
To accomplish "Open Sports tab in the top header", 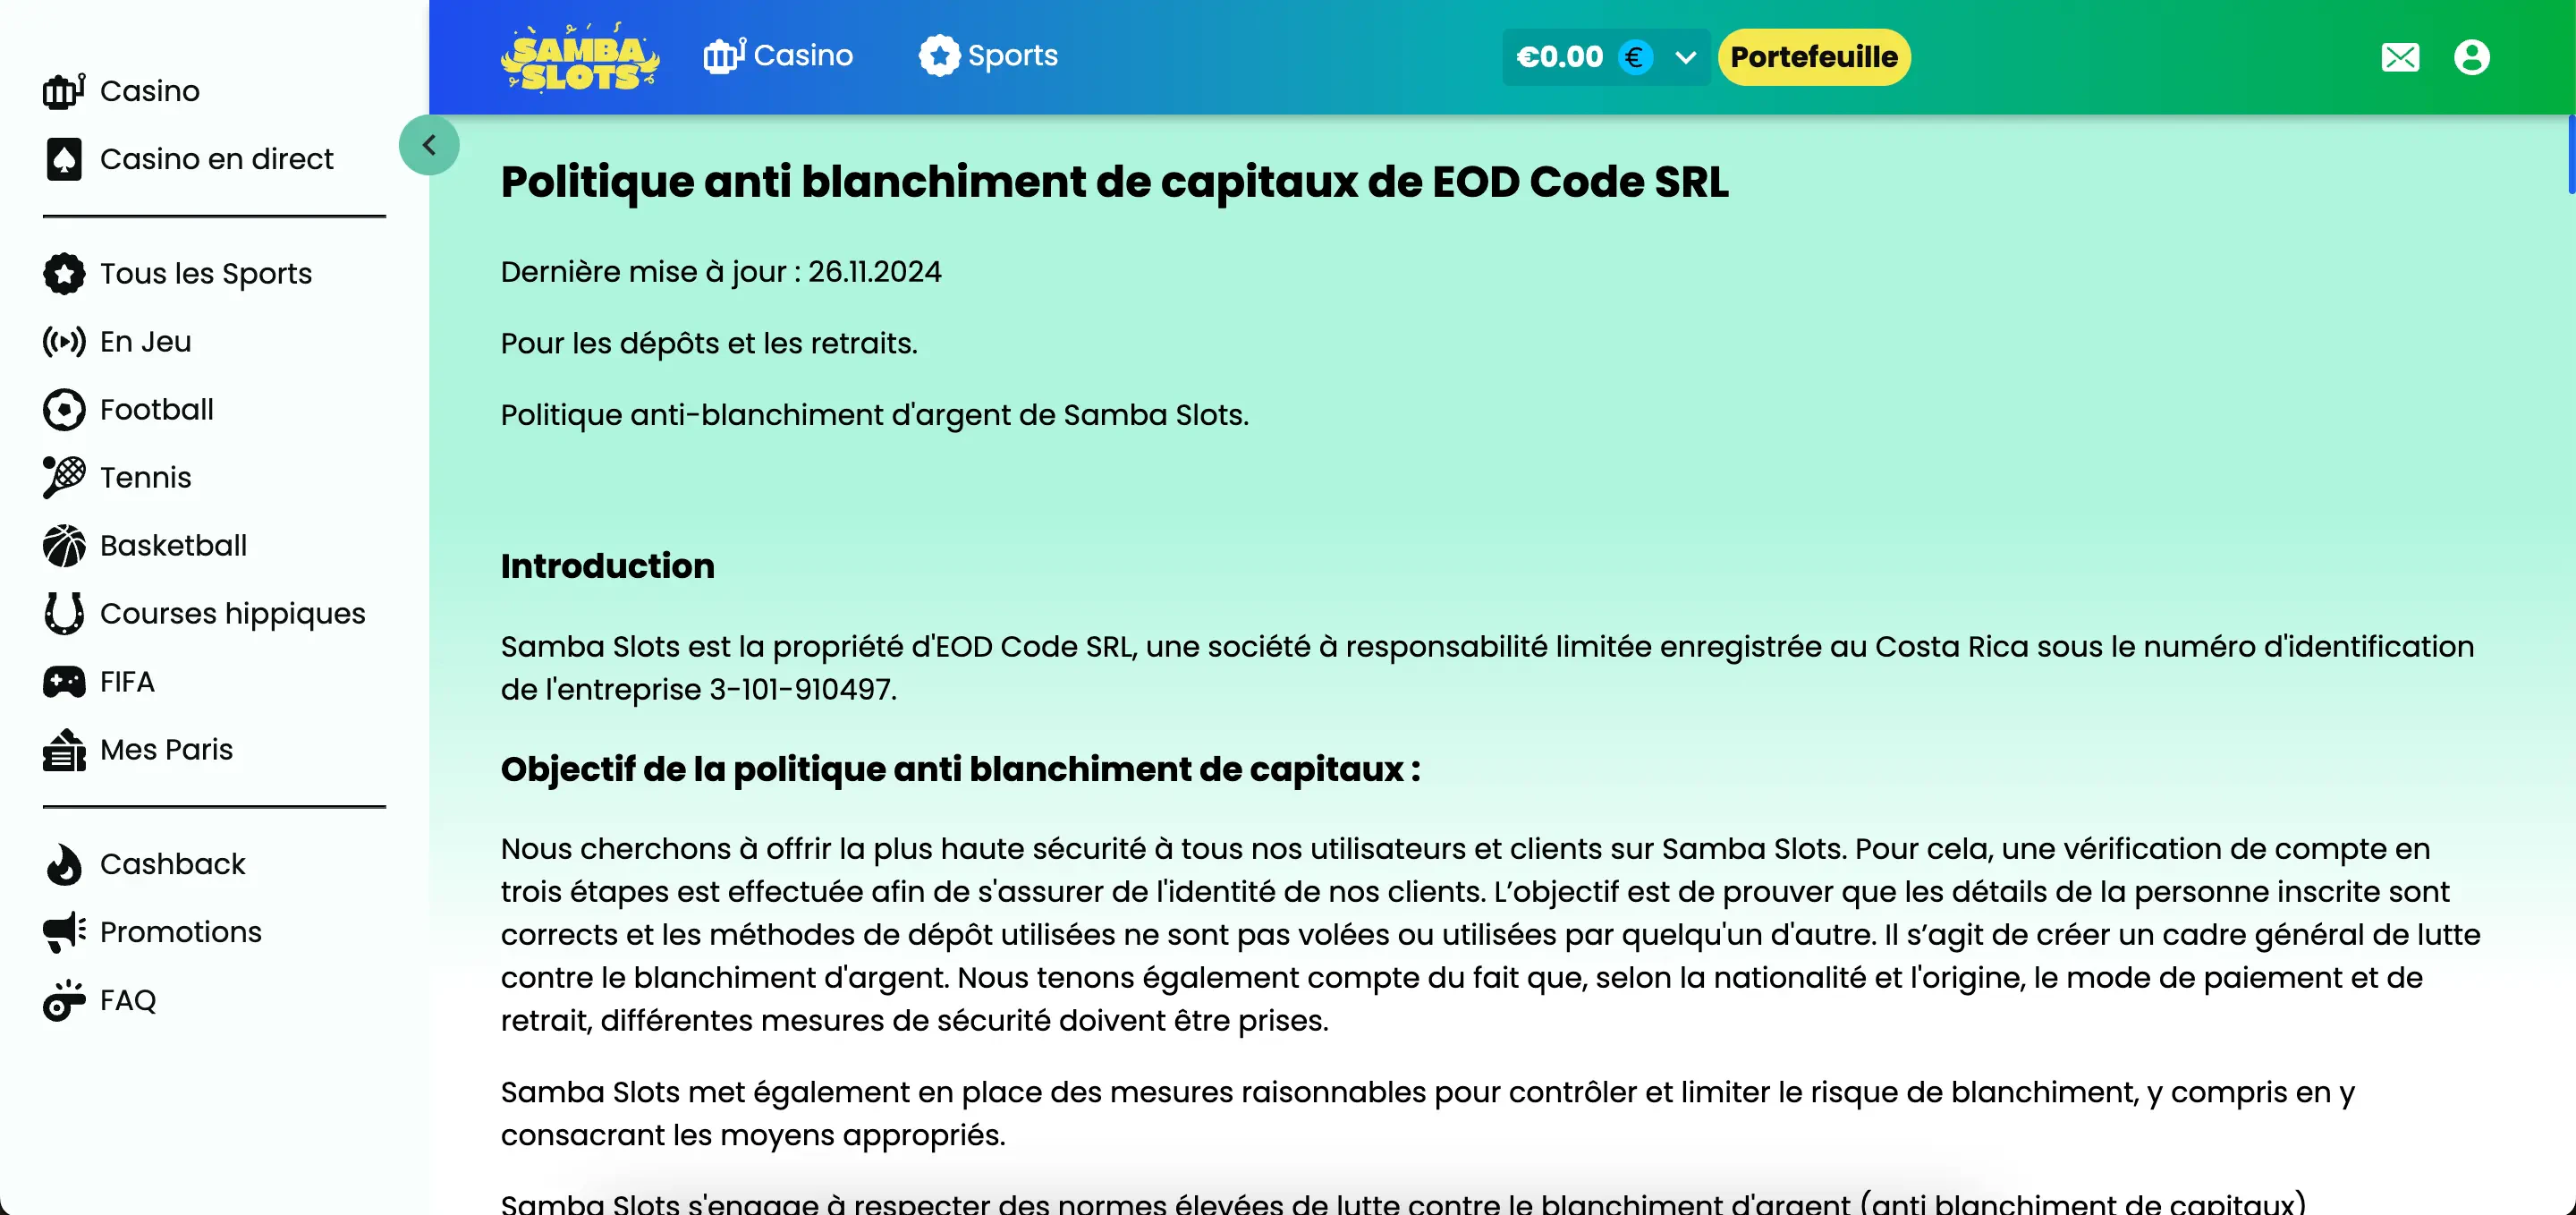I will [x=988, y=56].
